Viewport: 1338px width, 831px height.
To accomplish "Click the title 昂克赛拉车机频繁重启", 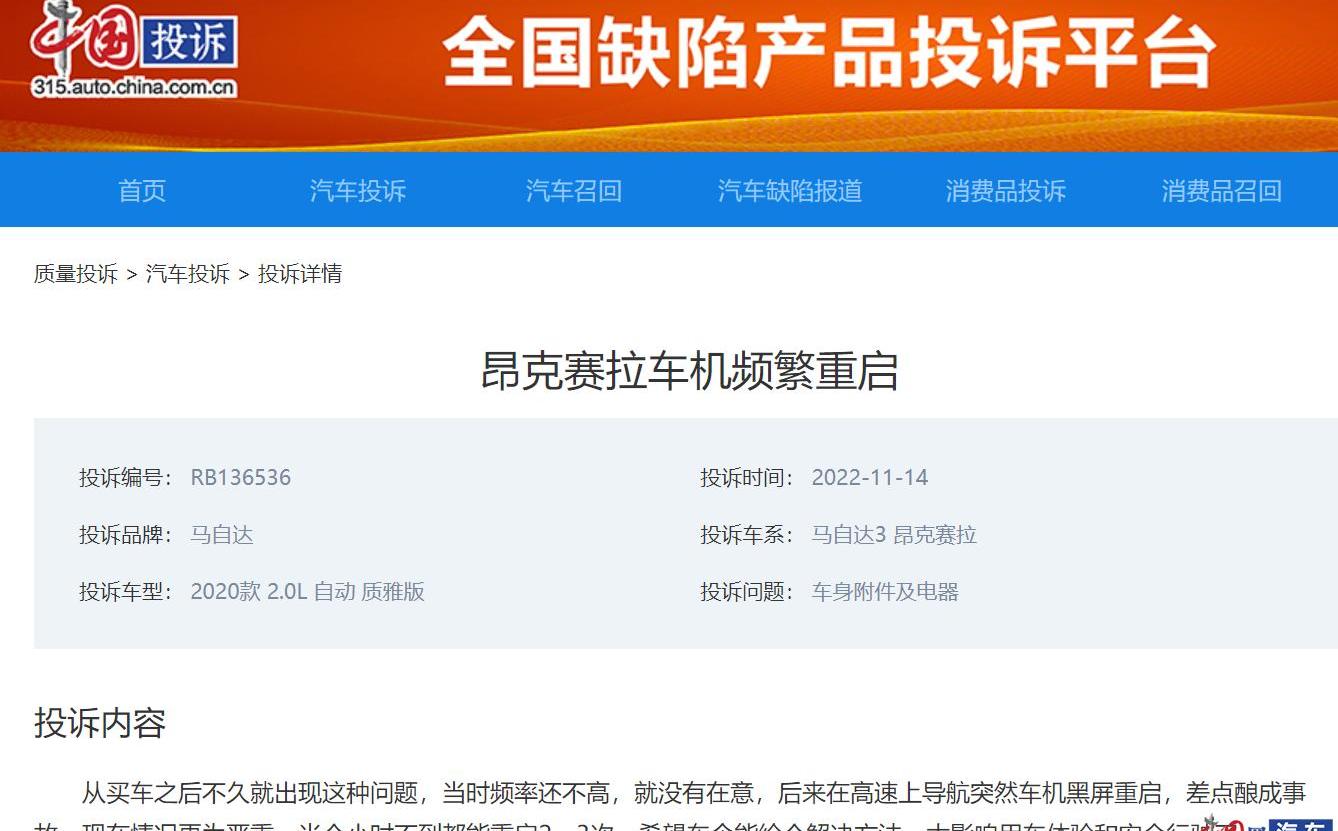I will [x=689, y=371].
